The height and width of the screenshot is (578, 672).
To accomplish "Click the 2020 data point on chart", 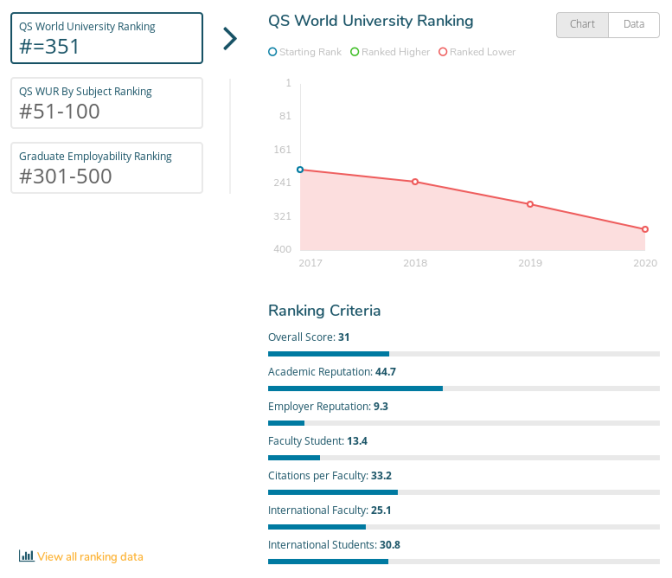I will click(x=645, y=230).
